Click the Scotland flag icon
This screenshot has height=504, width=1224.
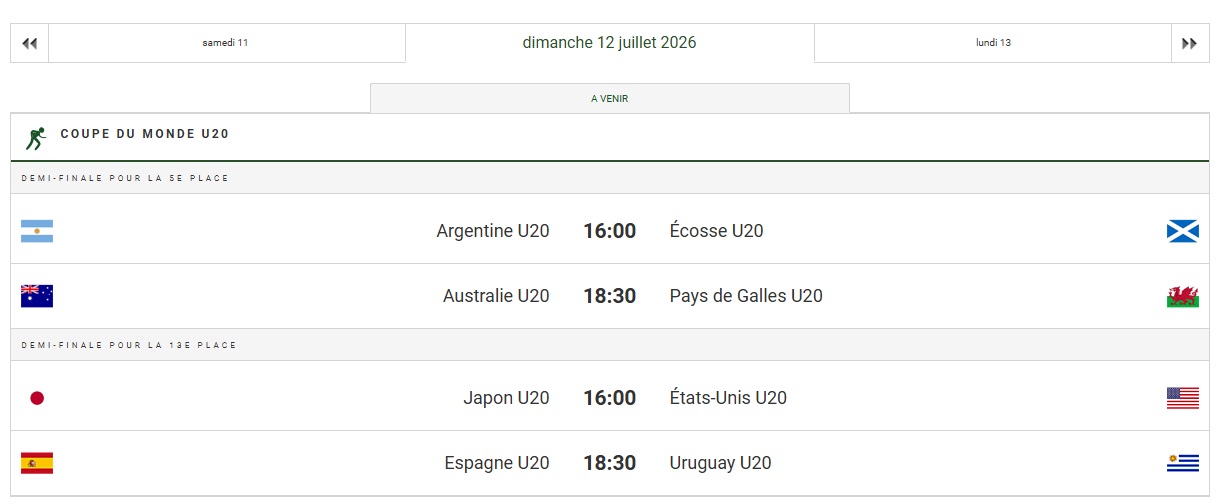[1183, 231]
